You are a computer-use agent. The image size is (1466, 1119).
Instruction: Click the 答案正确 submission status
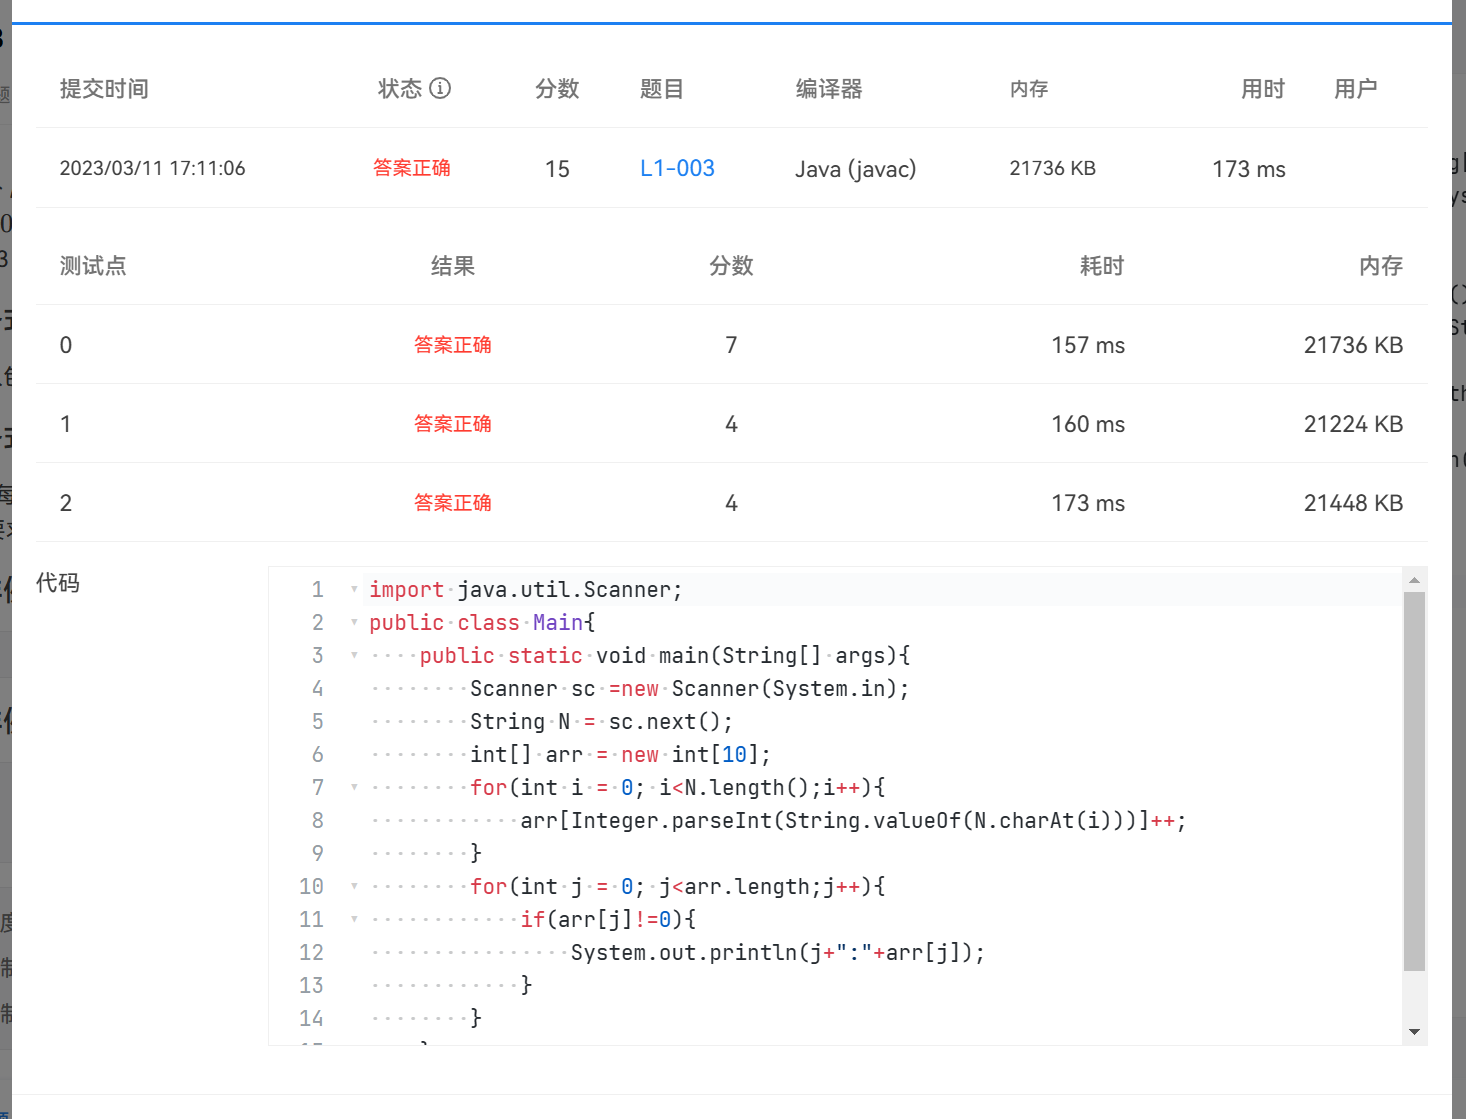[x=412, y=168]
